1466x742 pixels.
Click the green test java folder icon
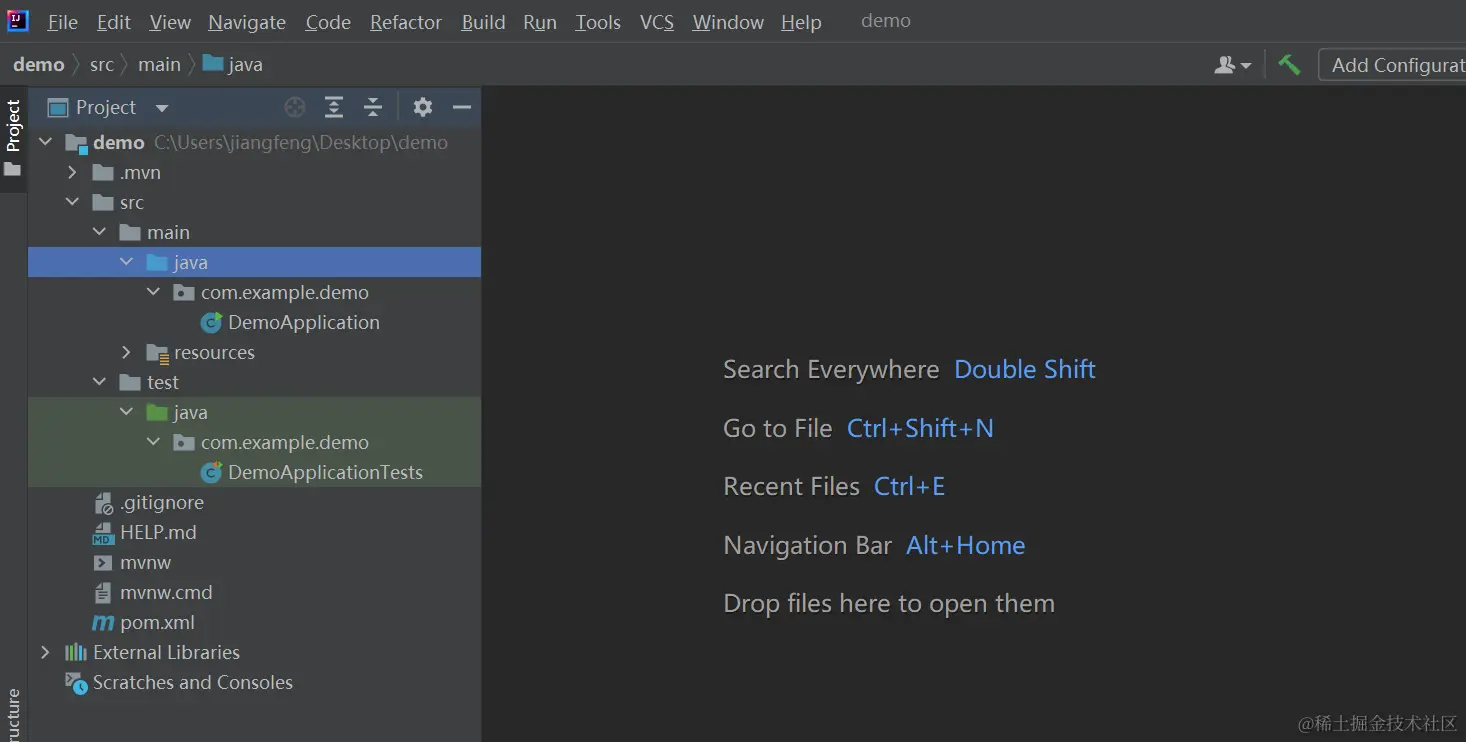coord(157,413)
